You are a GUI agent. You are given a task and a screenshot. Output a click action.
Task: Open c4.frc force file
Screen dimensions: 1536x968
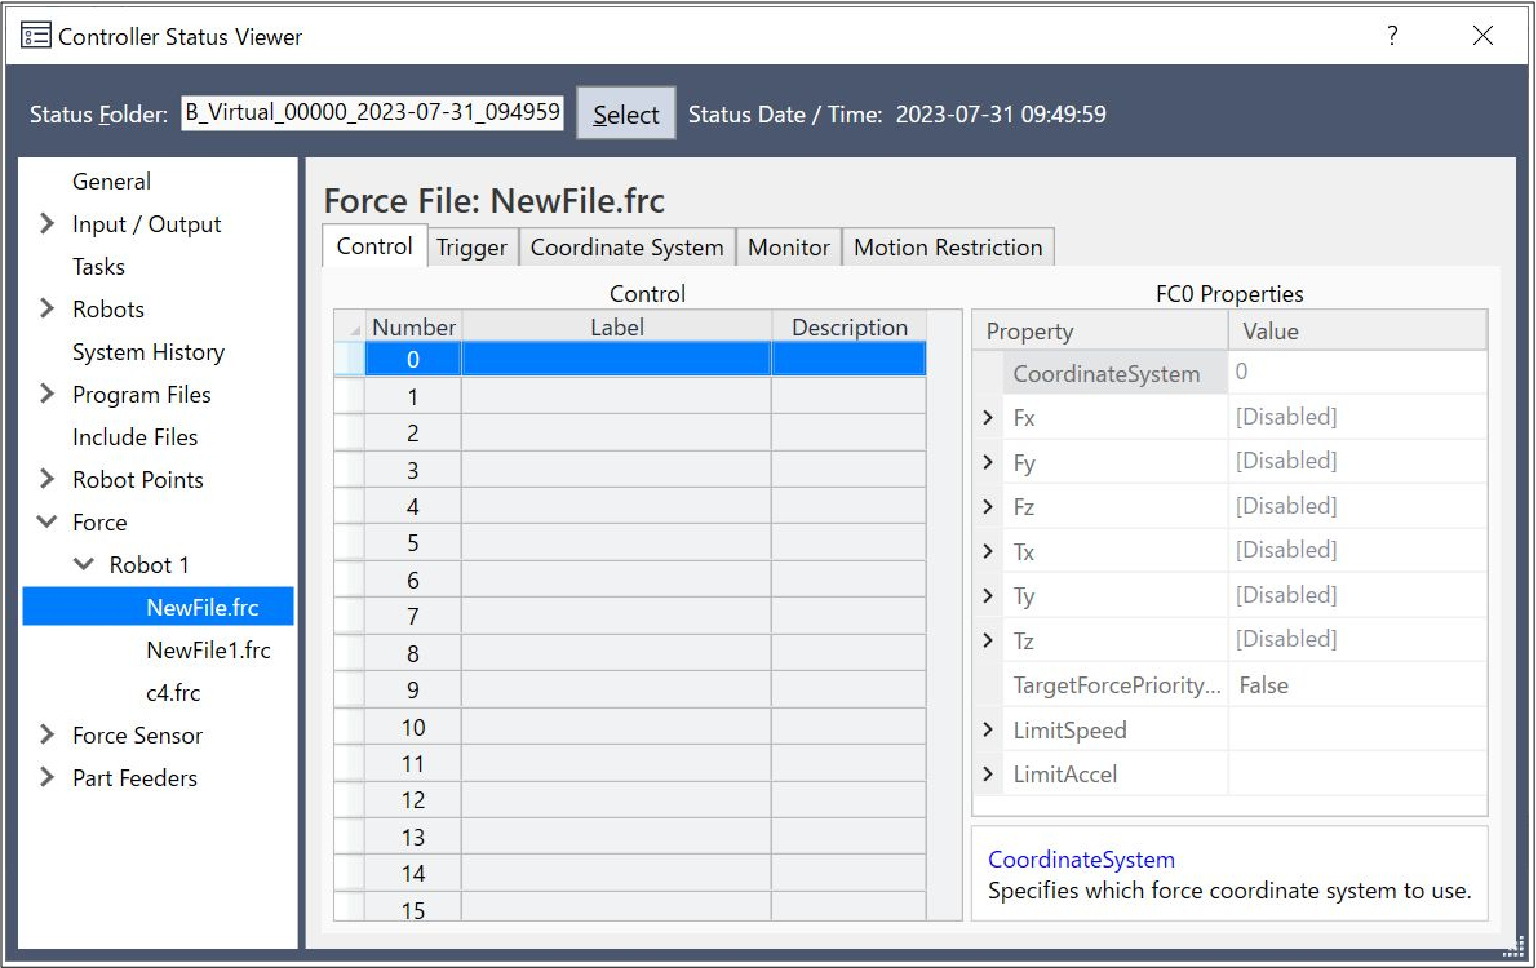(173, 693)
